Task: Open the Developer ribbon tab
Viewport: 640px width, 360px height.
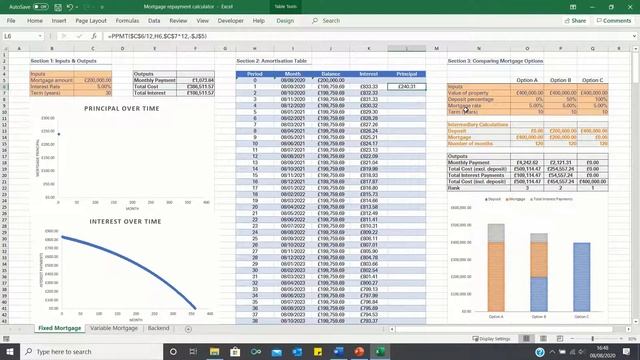Action: (231, 21)
